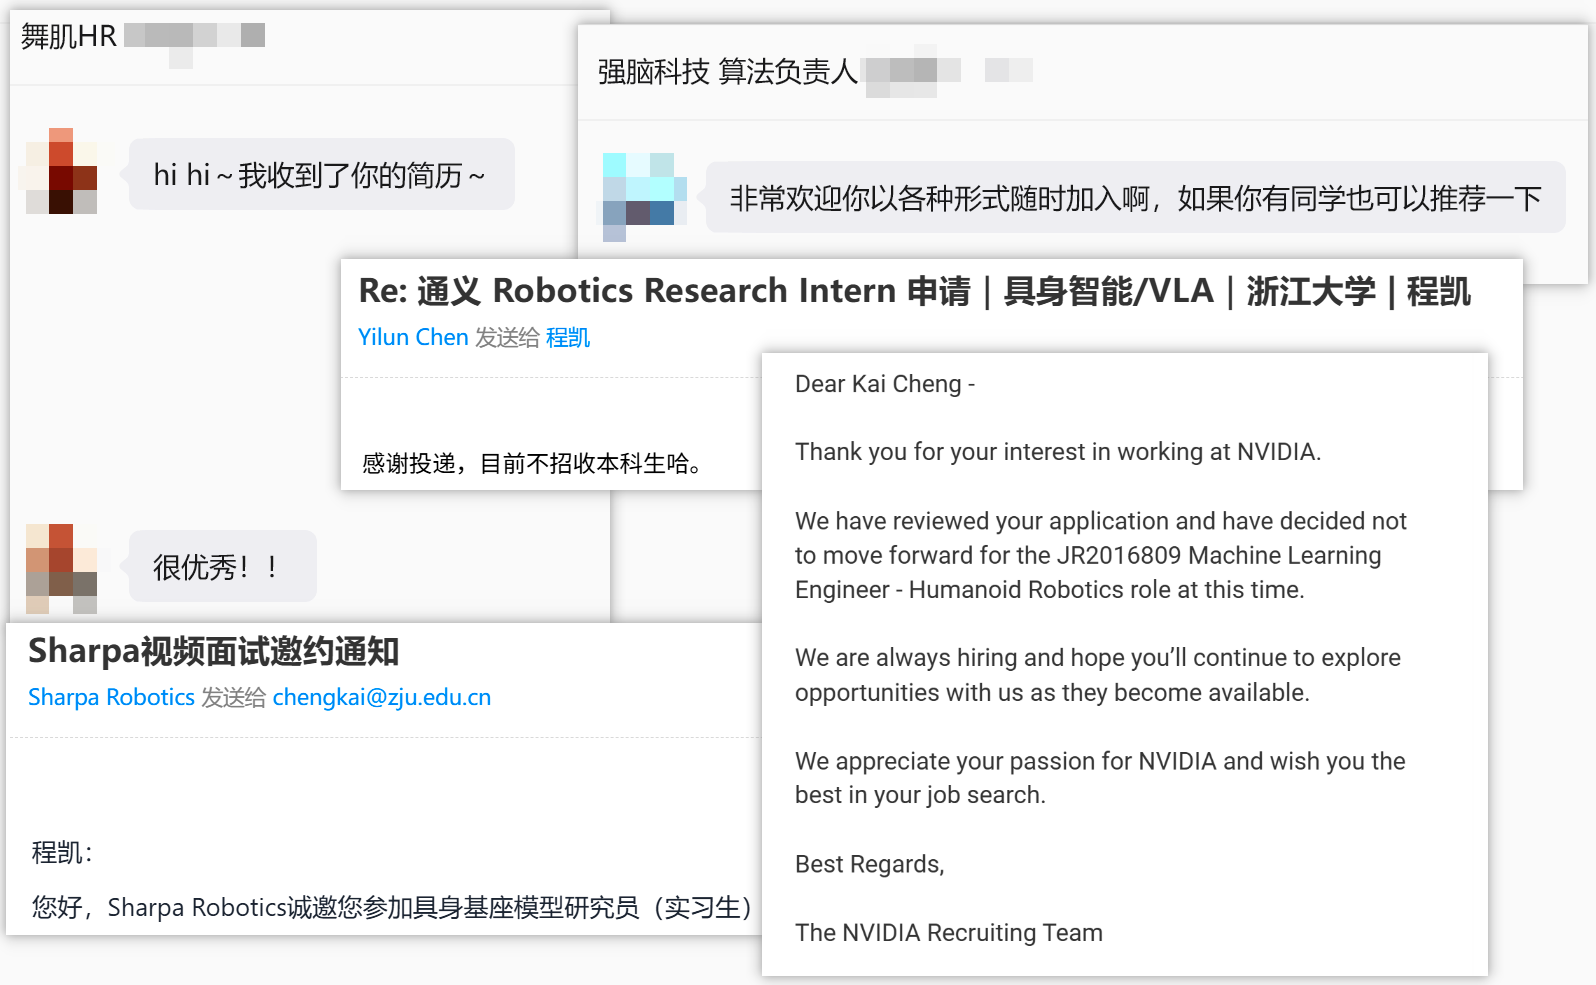The height and width of the screenshot is (985, 1596).
Task: Open recipient link 程凯 in 通义 email
Action: [568, 338]
